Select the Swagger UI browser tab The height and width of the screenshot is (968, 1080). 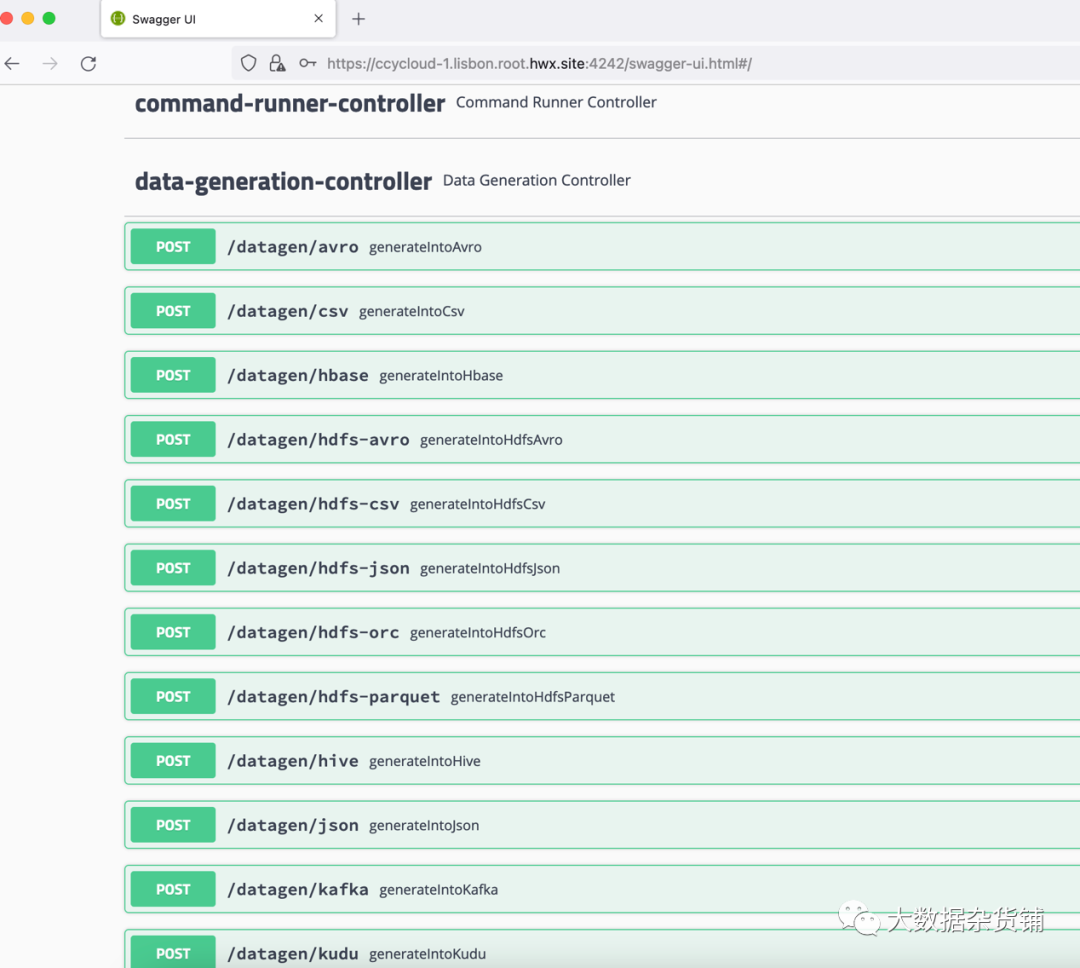[218, 19]
